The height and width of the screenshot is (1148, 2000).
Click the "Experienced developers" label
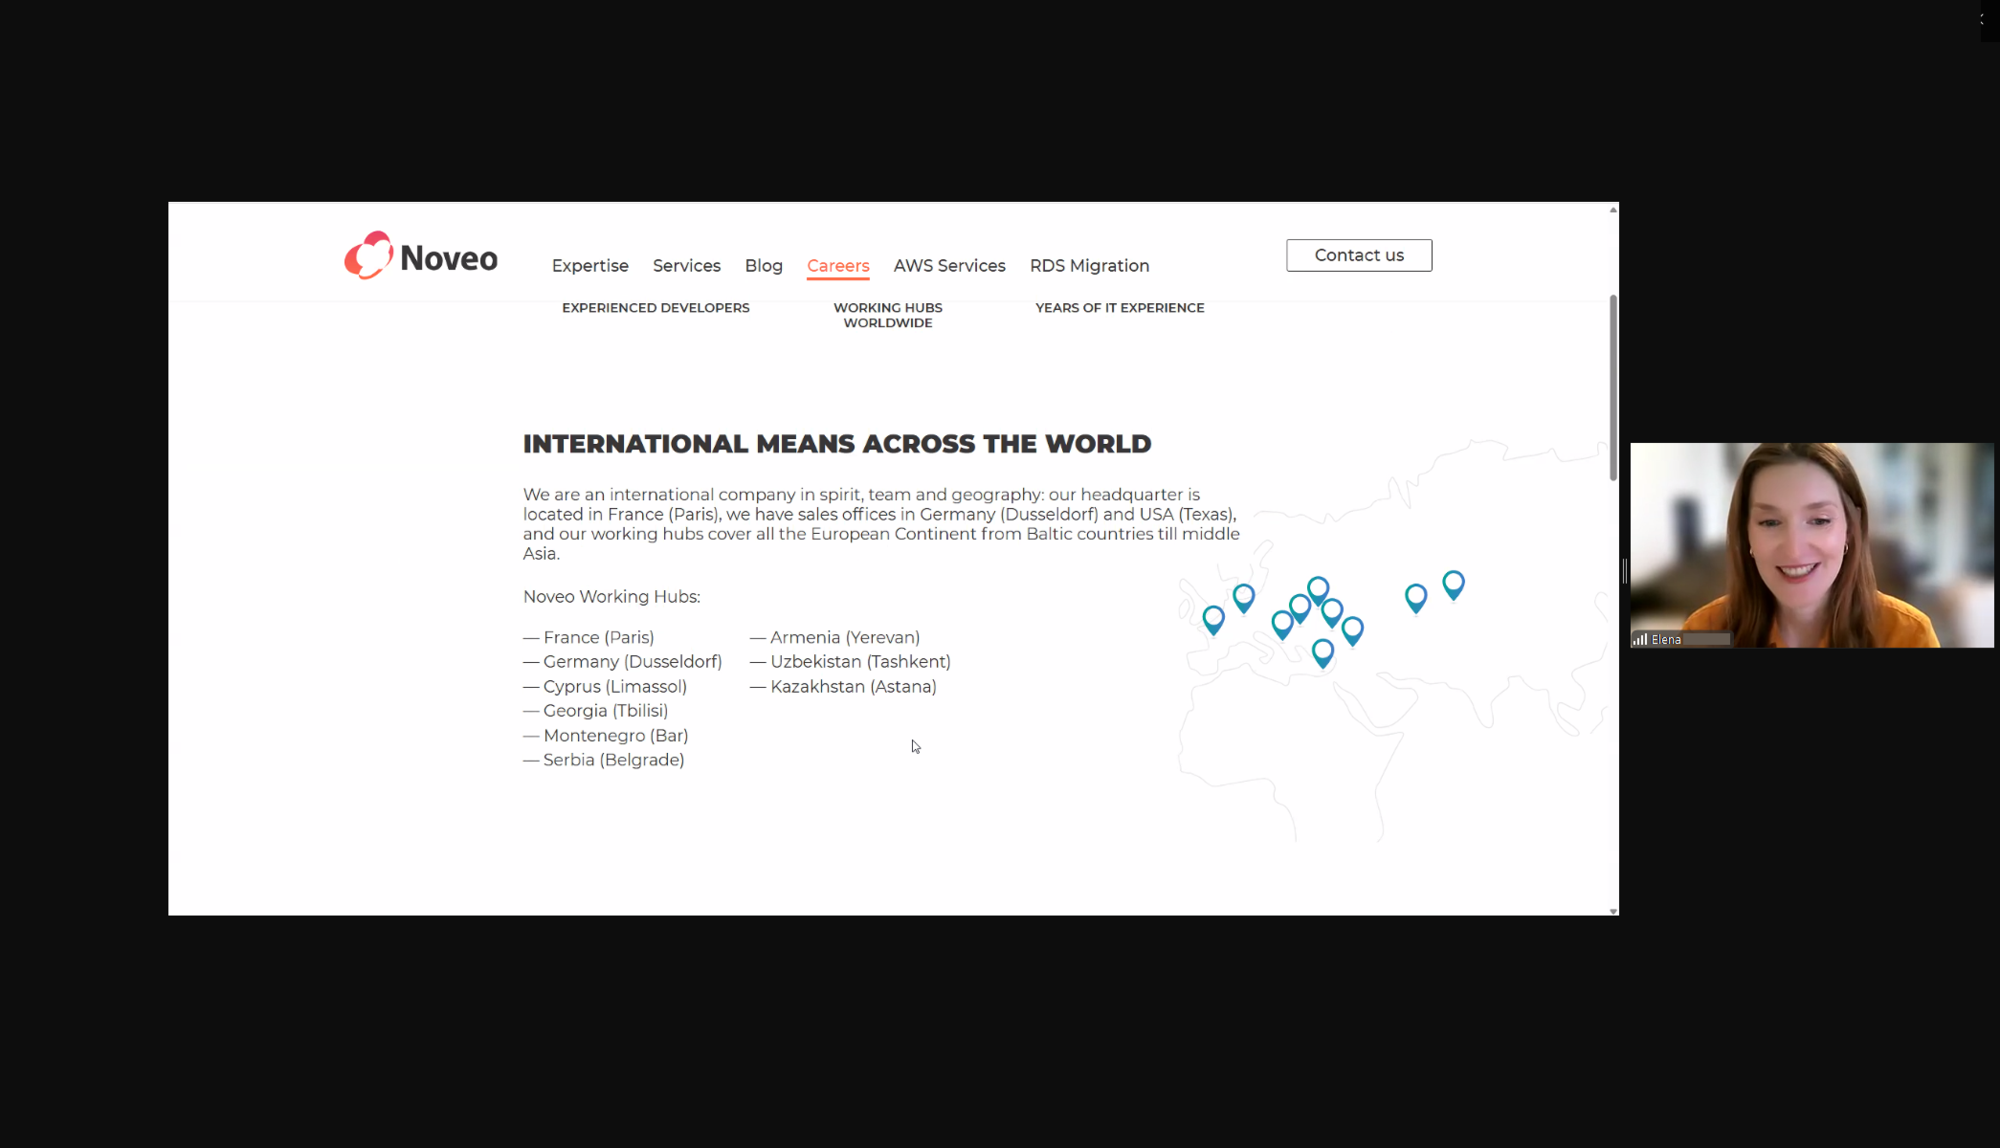pyautogui.click(x=655, y=308)
